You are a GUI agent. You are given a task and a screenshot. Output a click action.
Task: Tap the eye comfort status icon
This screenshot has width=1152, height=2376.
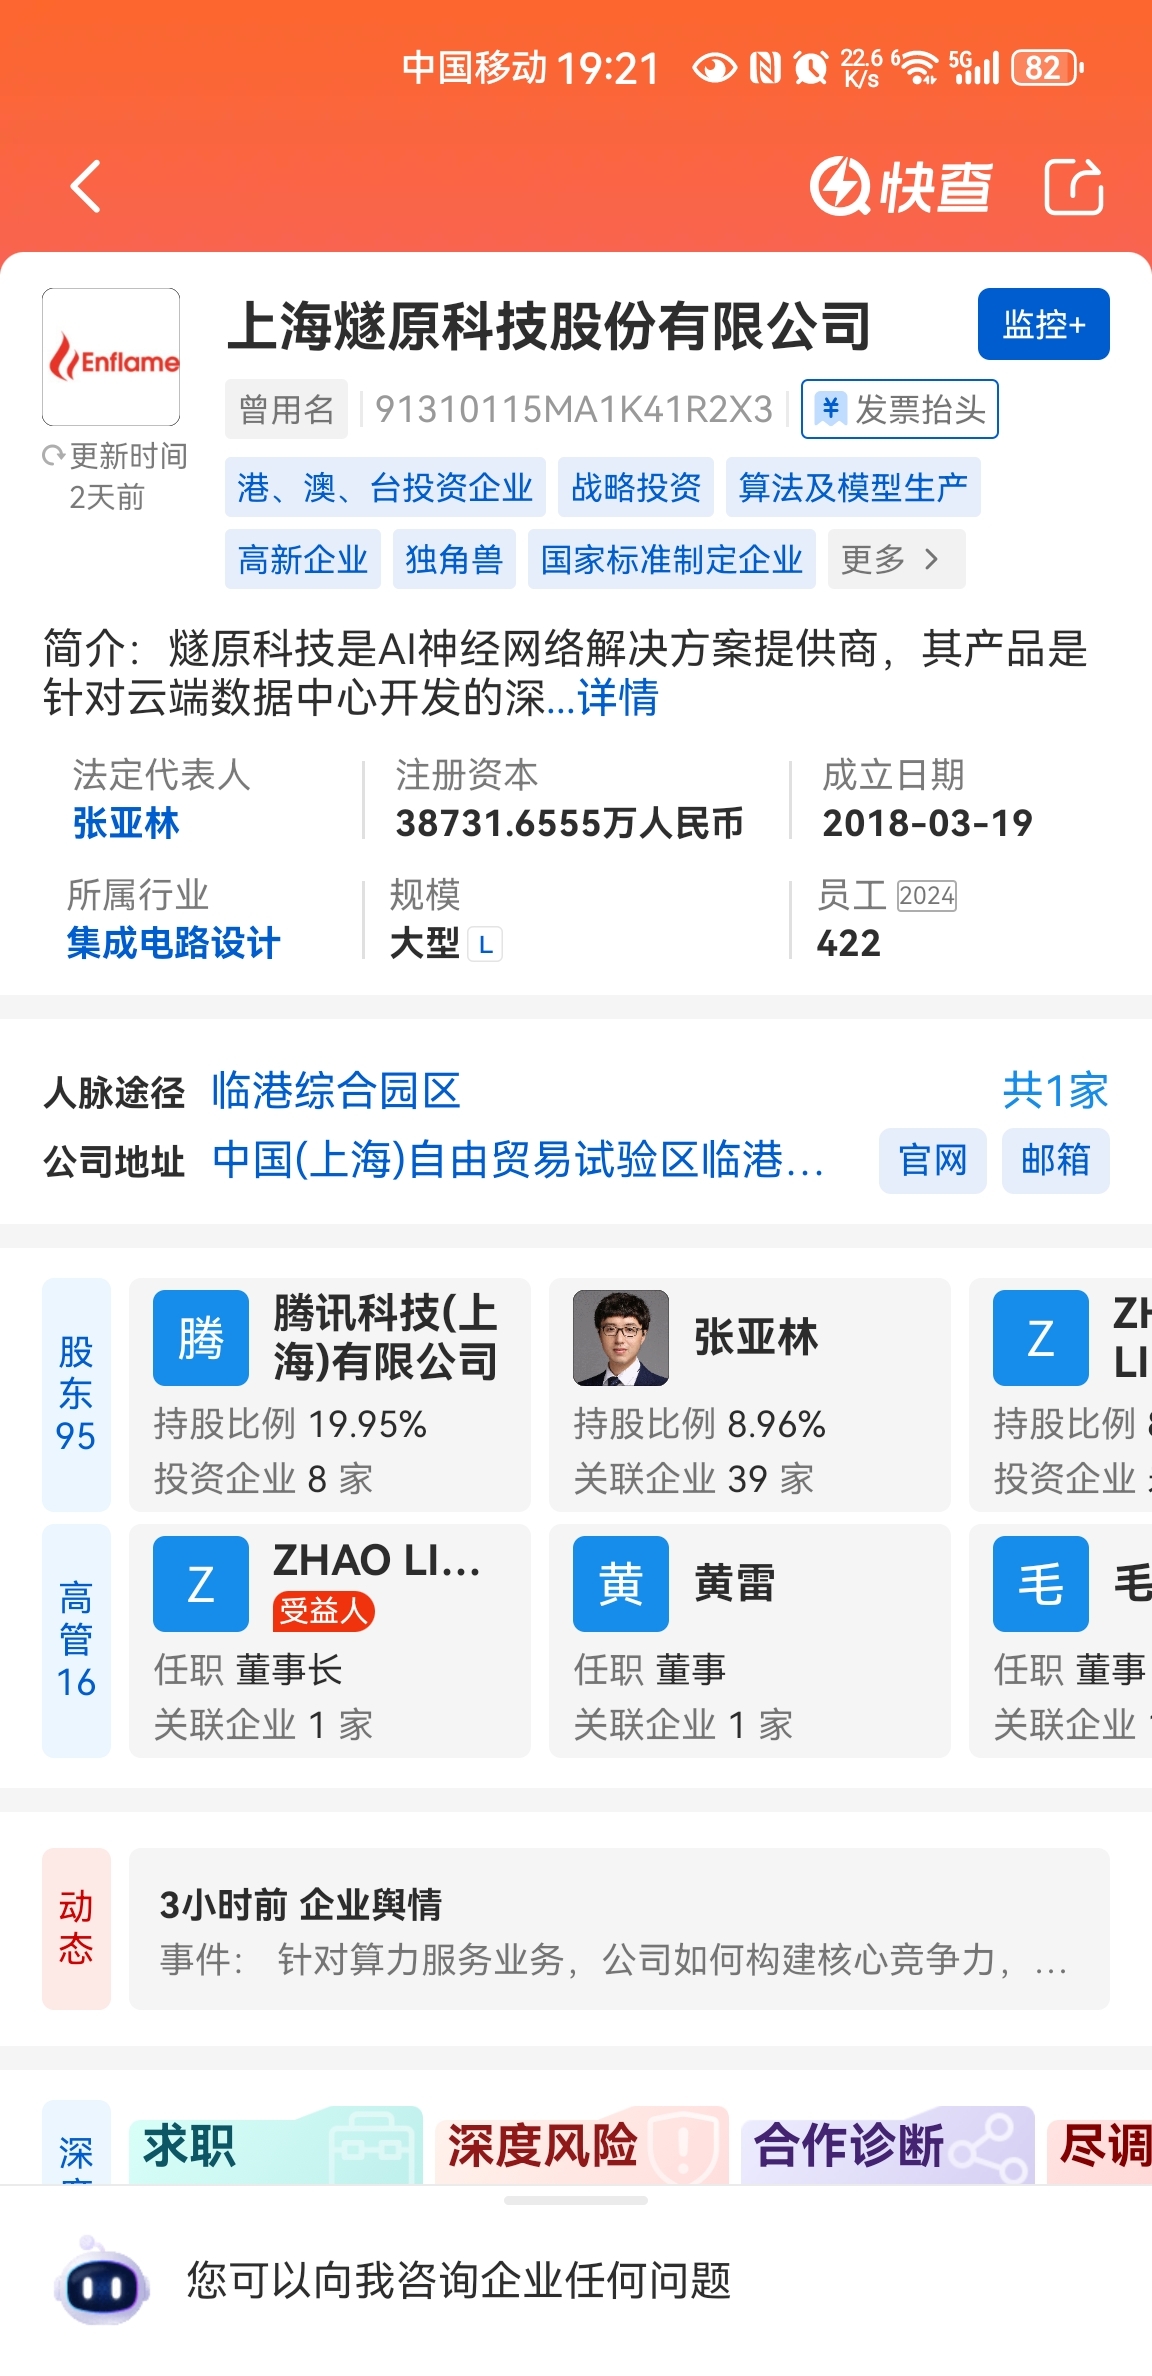pyautogui.click(x=715, y=68)
